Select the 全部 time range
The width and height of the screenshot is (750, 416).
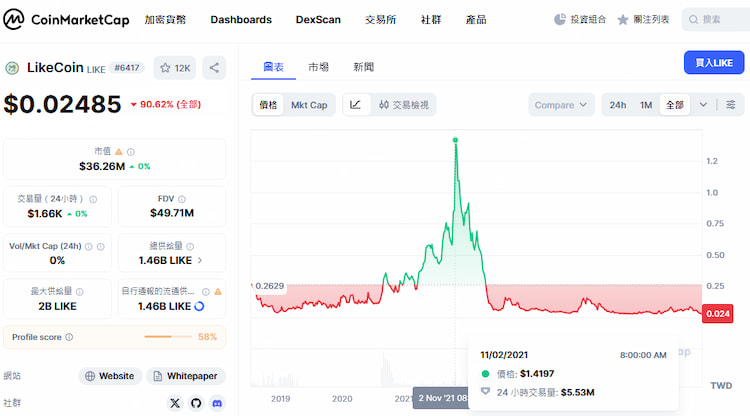click(675, 105)
